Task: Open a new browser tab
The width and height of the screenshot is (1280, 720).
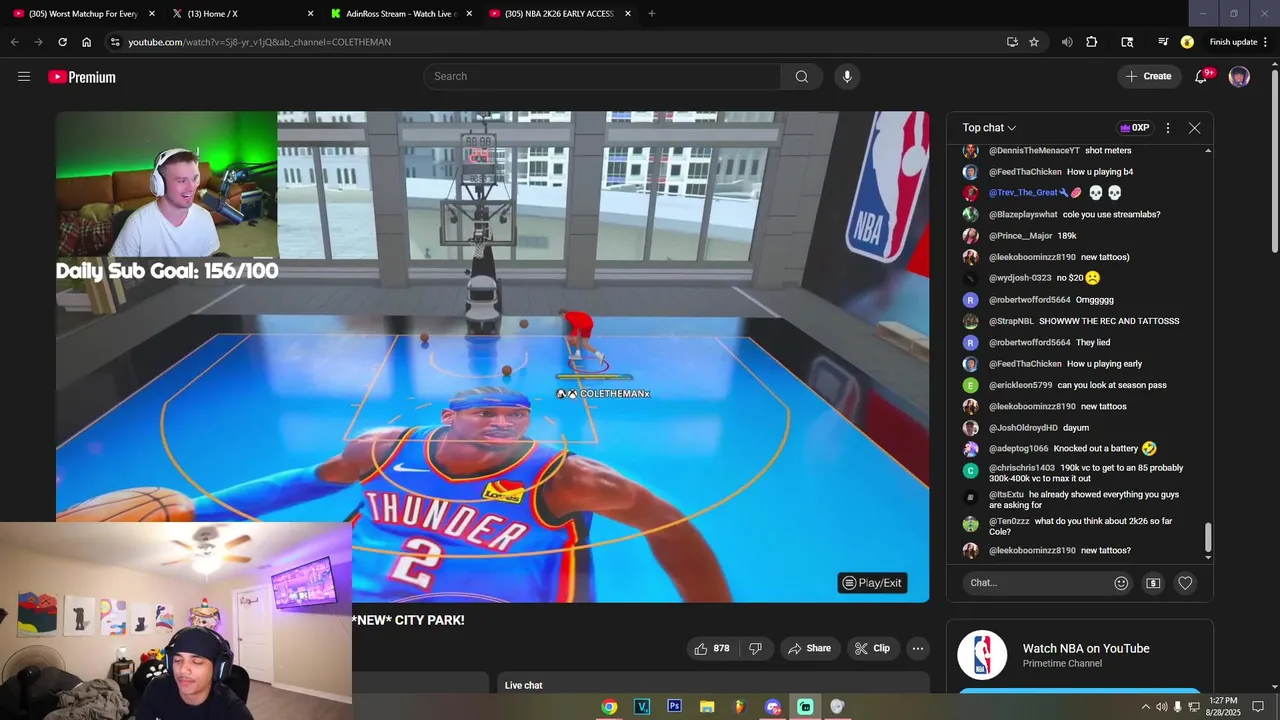Action: [x=652, y=14]
